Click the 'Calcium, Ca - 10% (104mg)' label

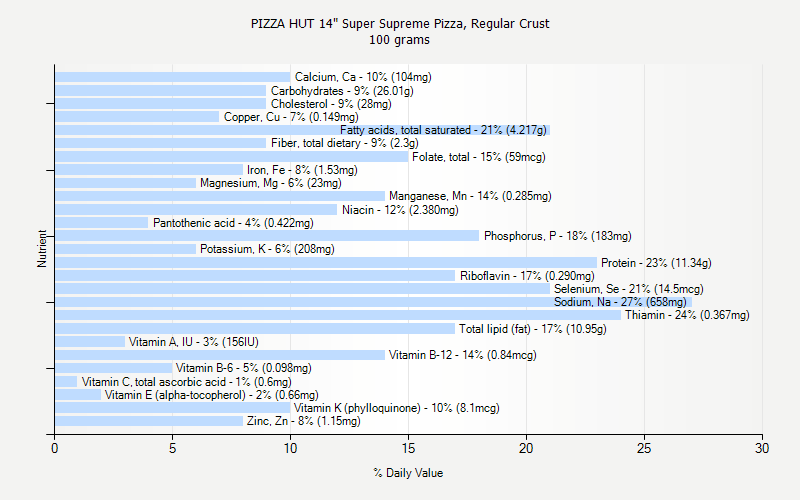[363, 77]
